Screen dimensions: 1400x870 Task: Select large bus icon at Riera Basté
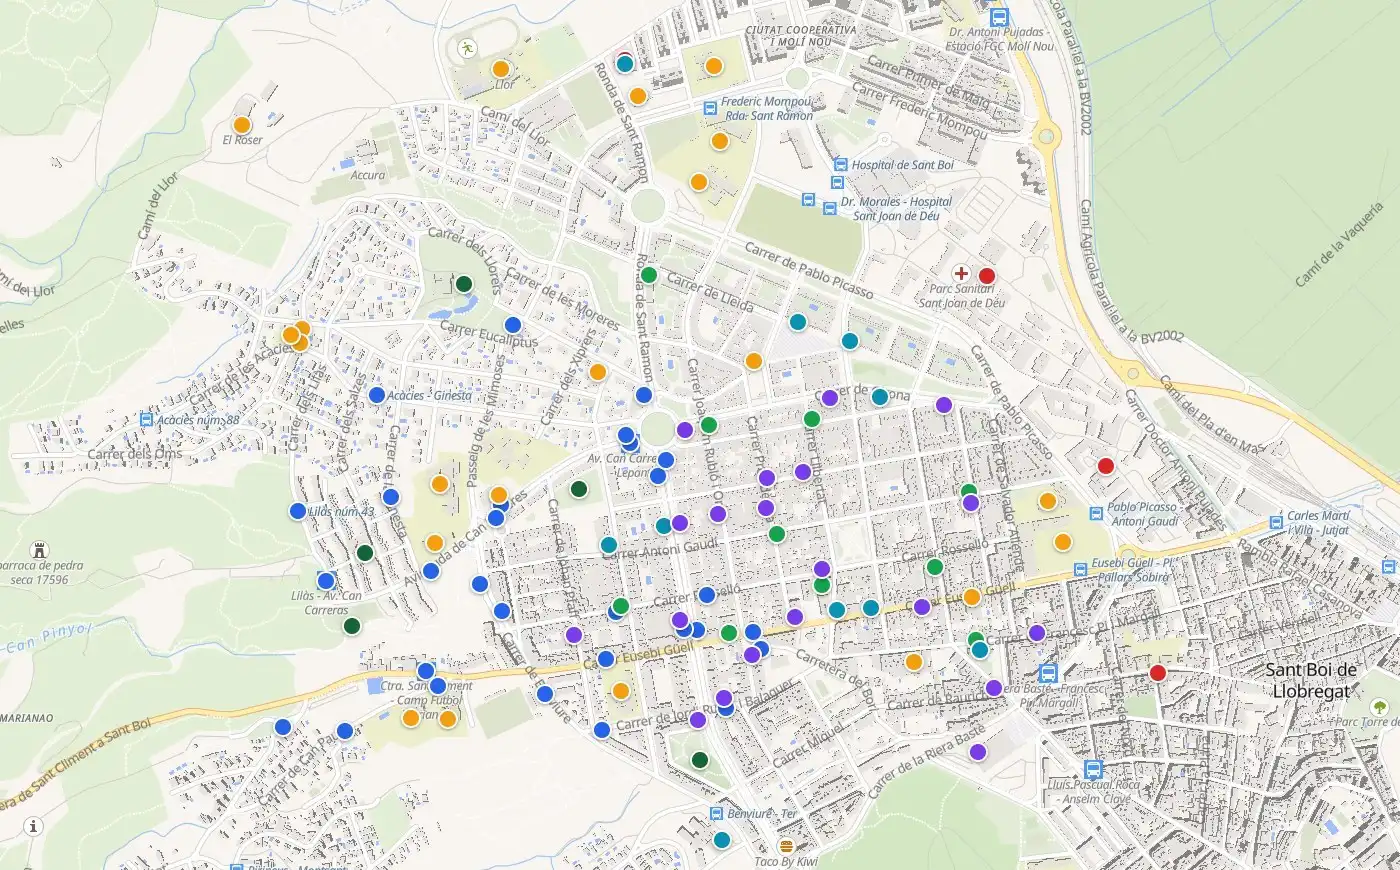[1048, 672]
